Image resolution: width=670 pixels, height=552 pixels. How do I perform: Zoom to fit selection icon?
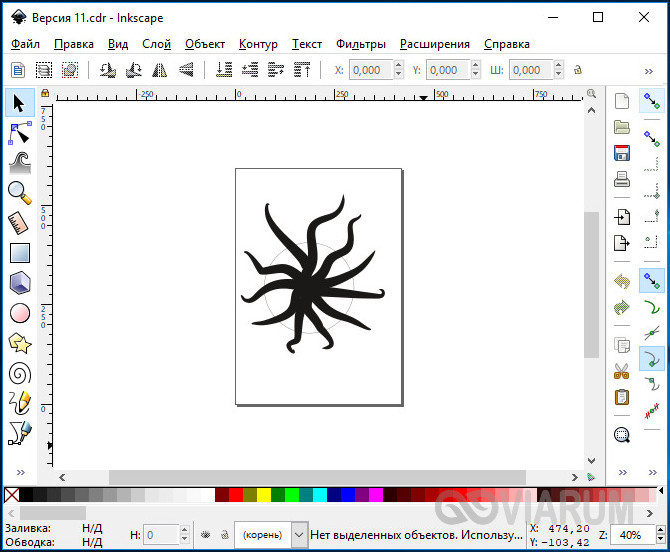622,435
